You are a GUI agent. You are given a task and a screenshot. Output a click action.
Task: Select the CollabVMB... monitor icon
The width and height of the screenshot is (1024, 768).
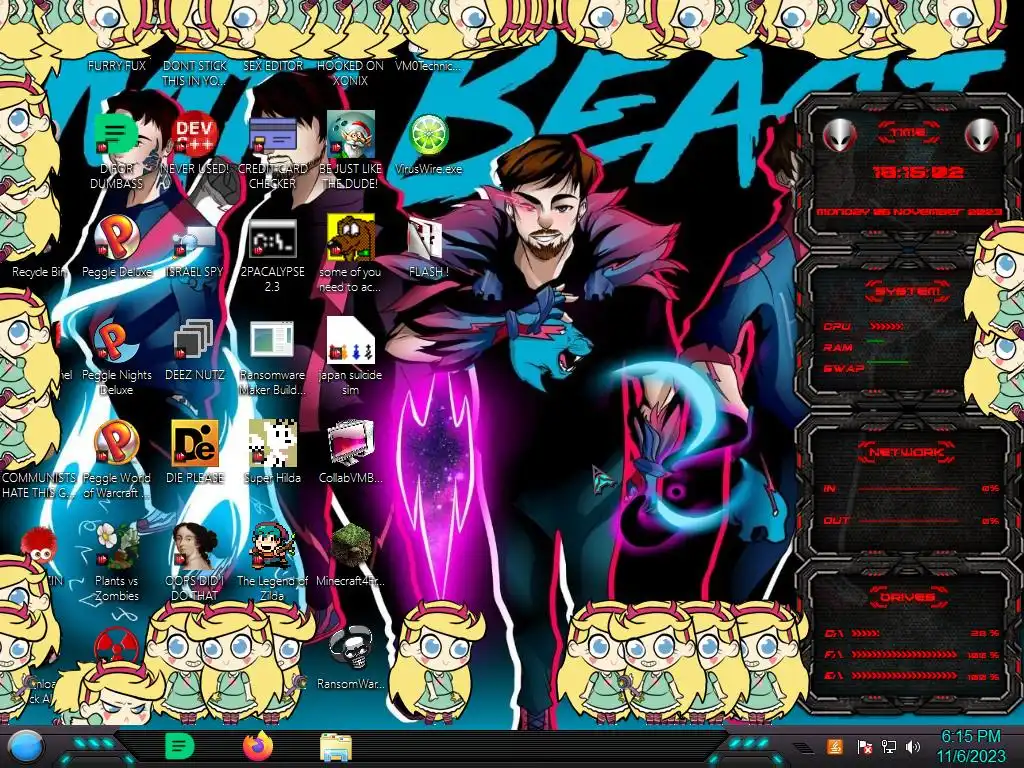(350, 443)
